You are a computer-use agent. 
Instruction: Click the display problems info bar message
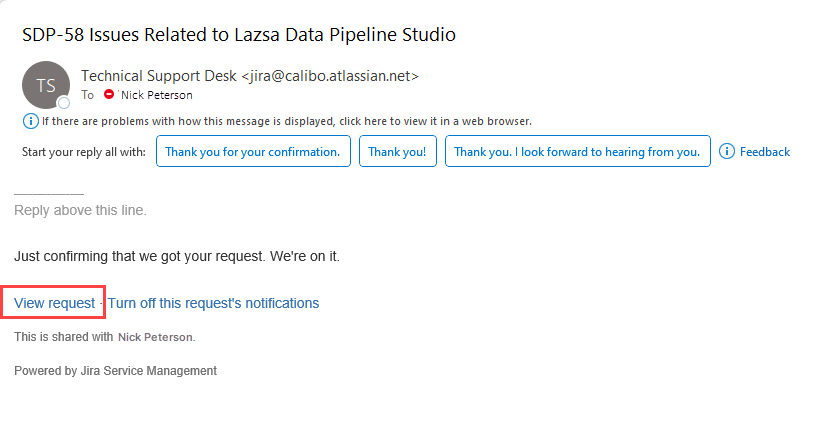point(287,121)
